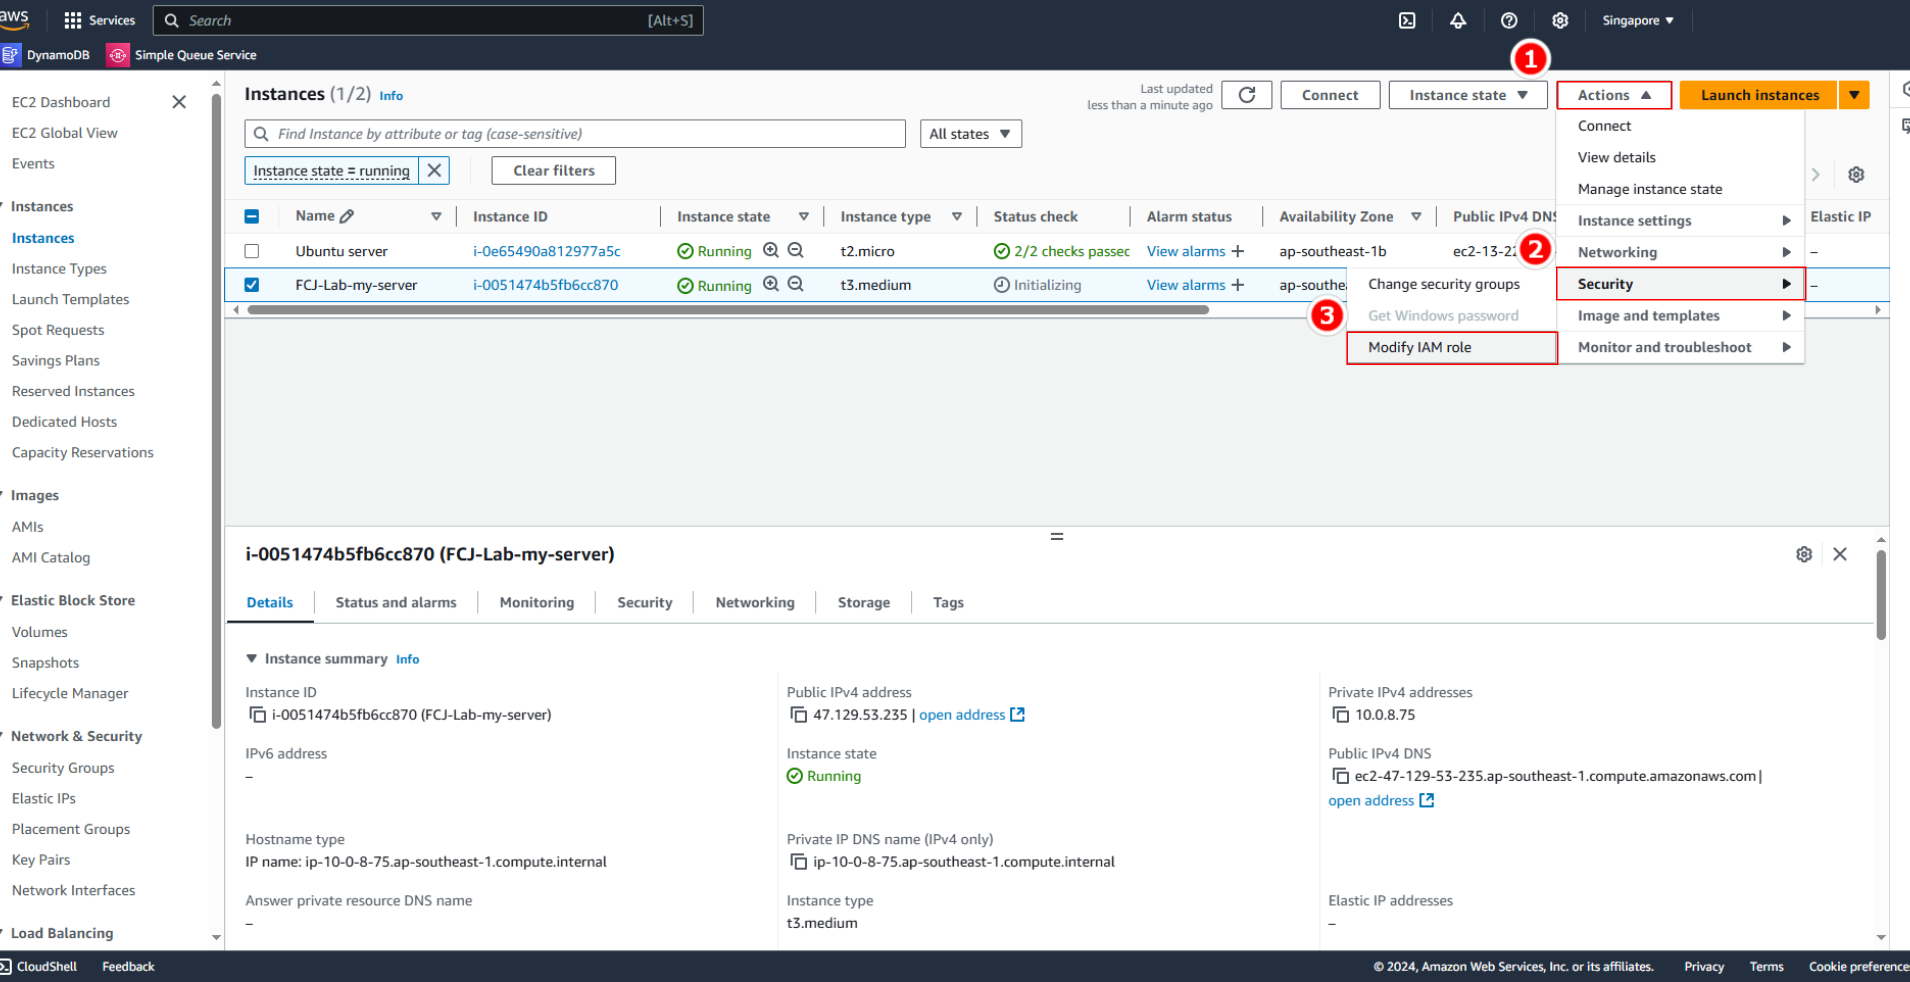
Task: Switch to the Status and alarms tab
Action: (x=396, y=602)
